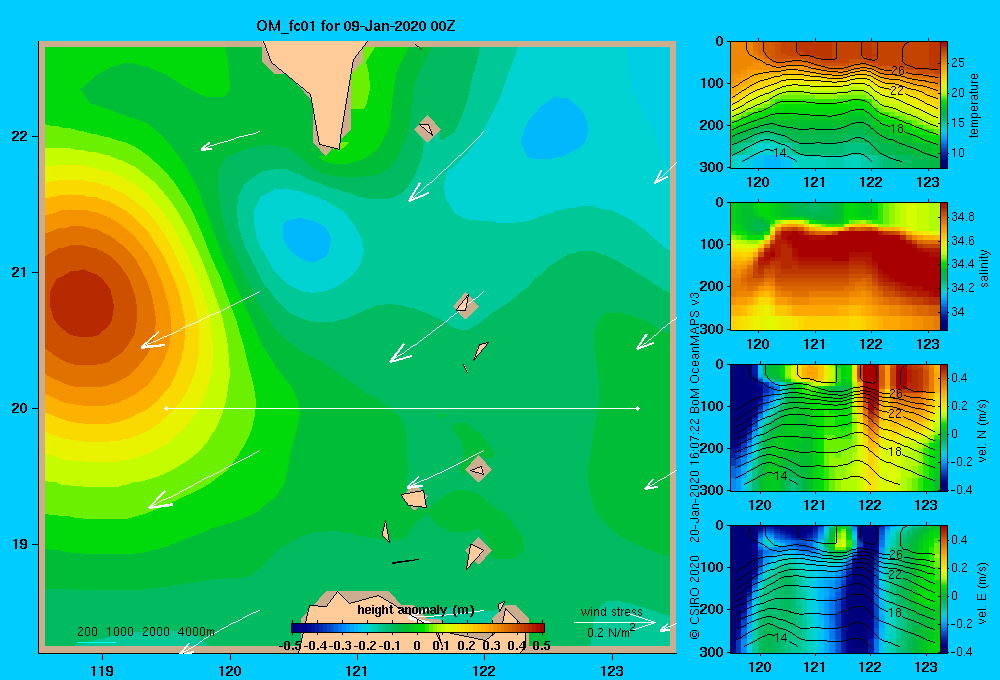Click the '120' longitude label under vel. E panel
This screenshot has width=1000, height=680.
tap(758, 667)
